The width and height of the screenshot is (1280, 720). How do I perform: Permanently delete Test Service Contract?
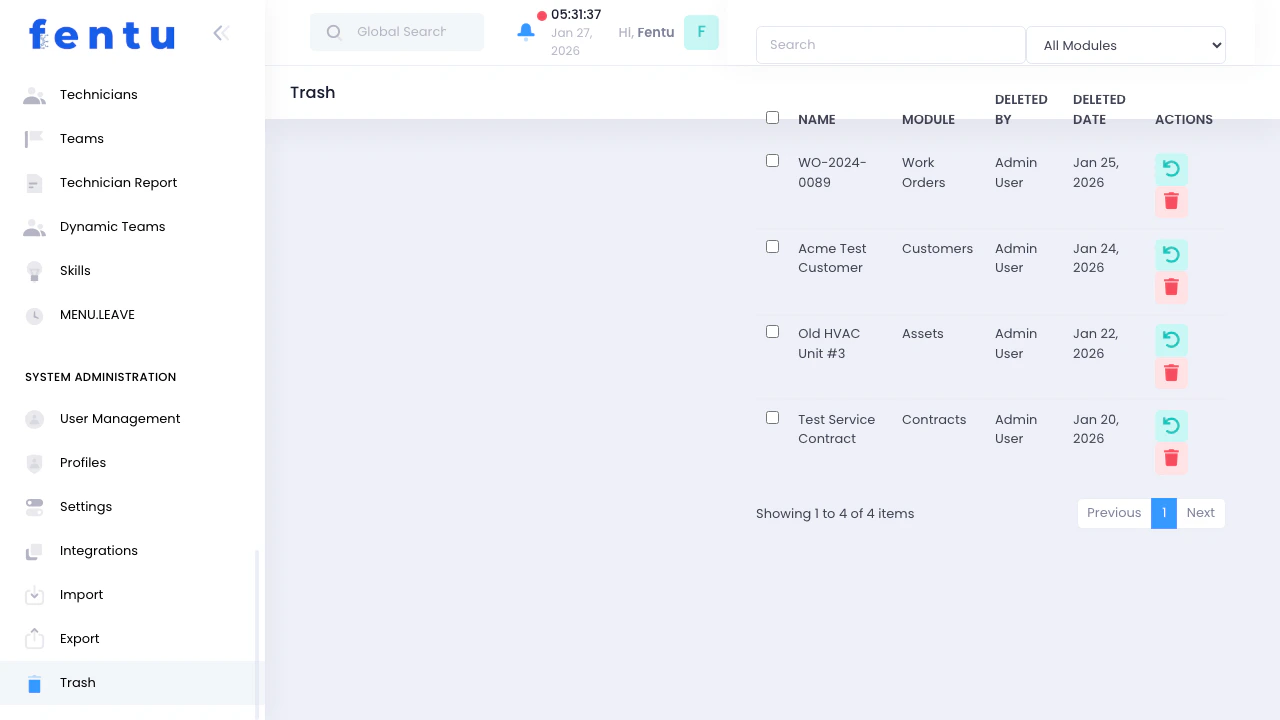tap(1171, 459)
